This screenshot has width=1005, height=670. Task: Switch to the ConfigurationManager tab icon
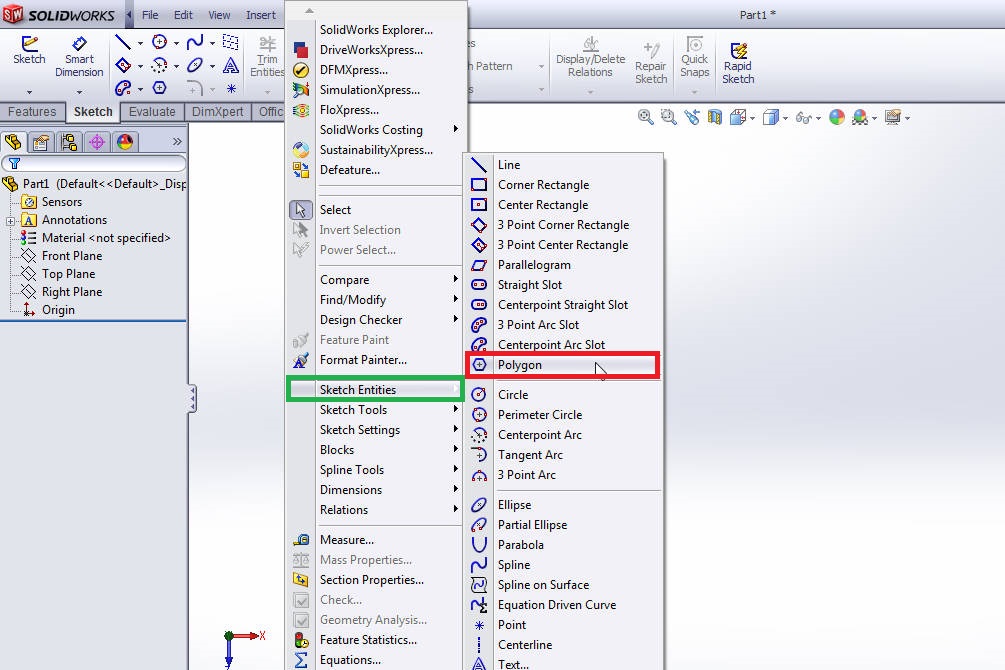[69, 142]
